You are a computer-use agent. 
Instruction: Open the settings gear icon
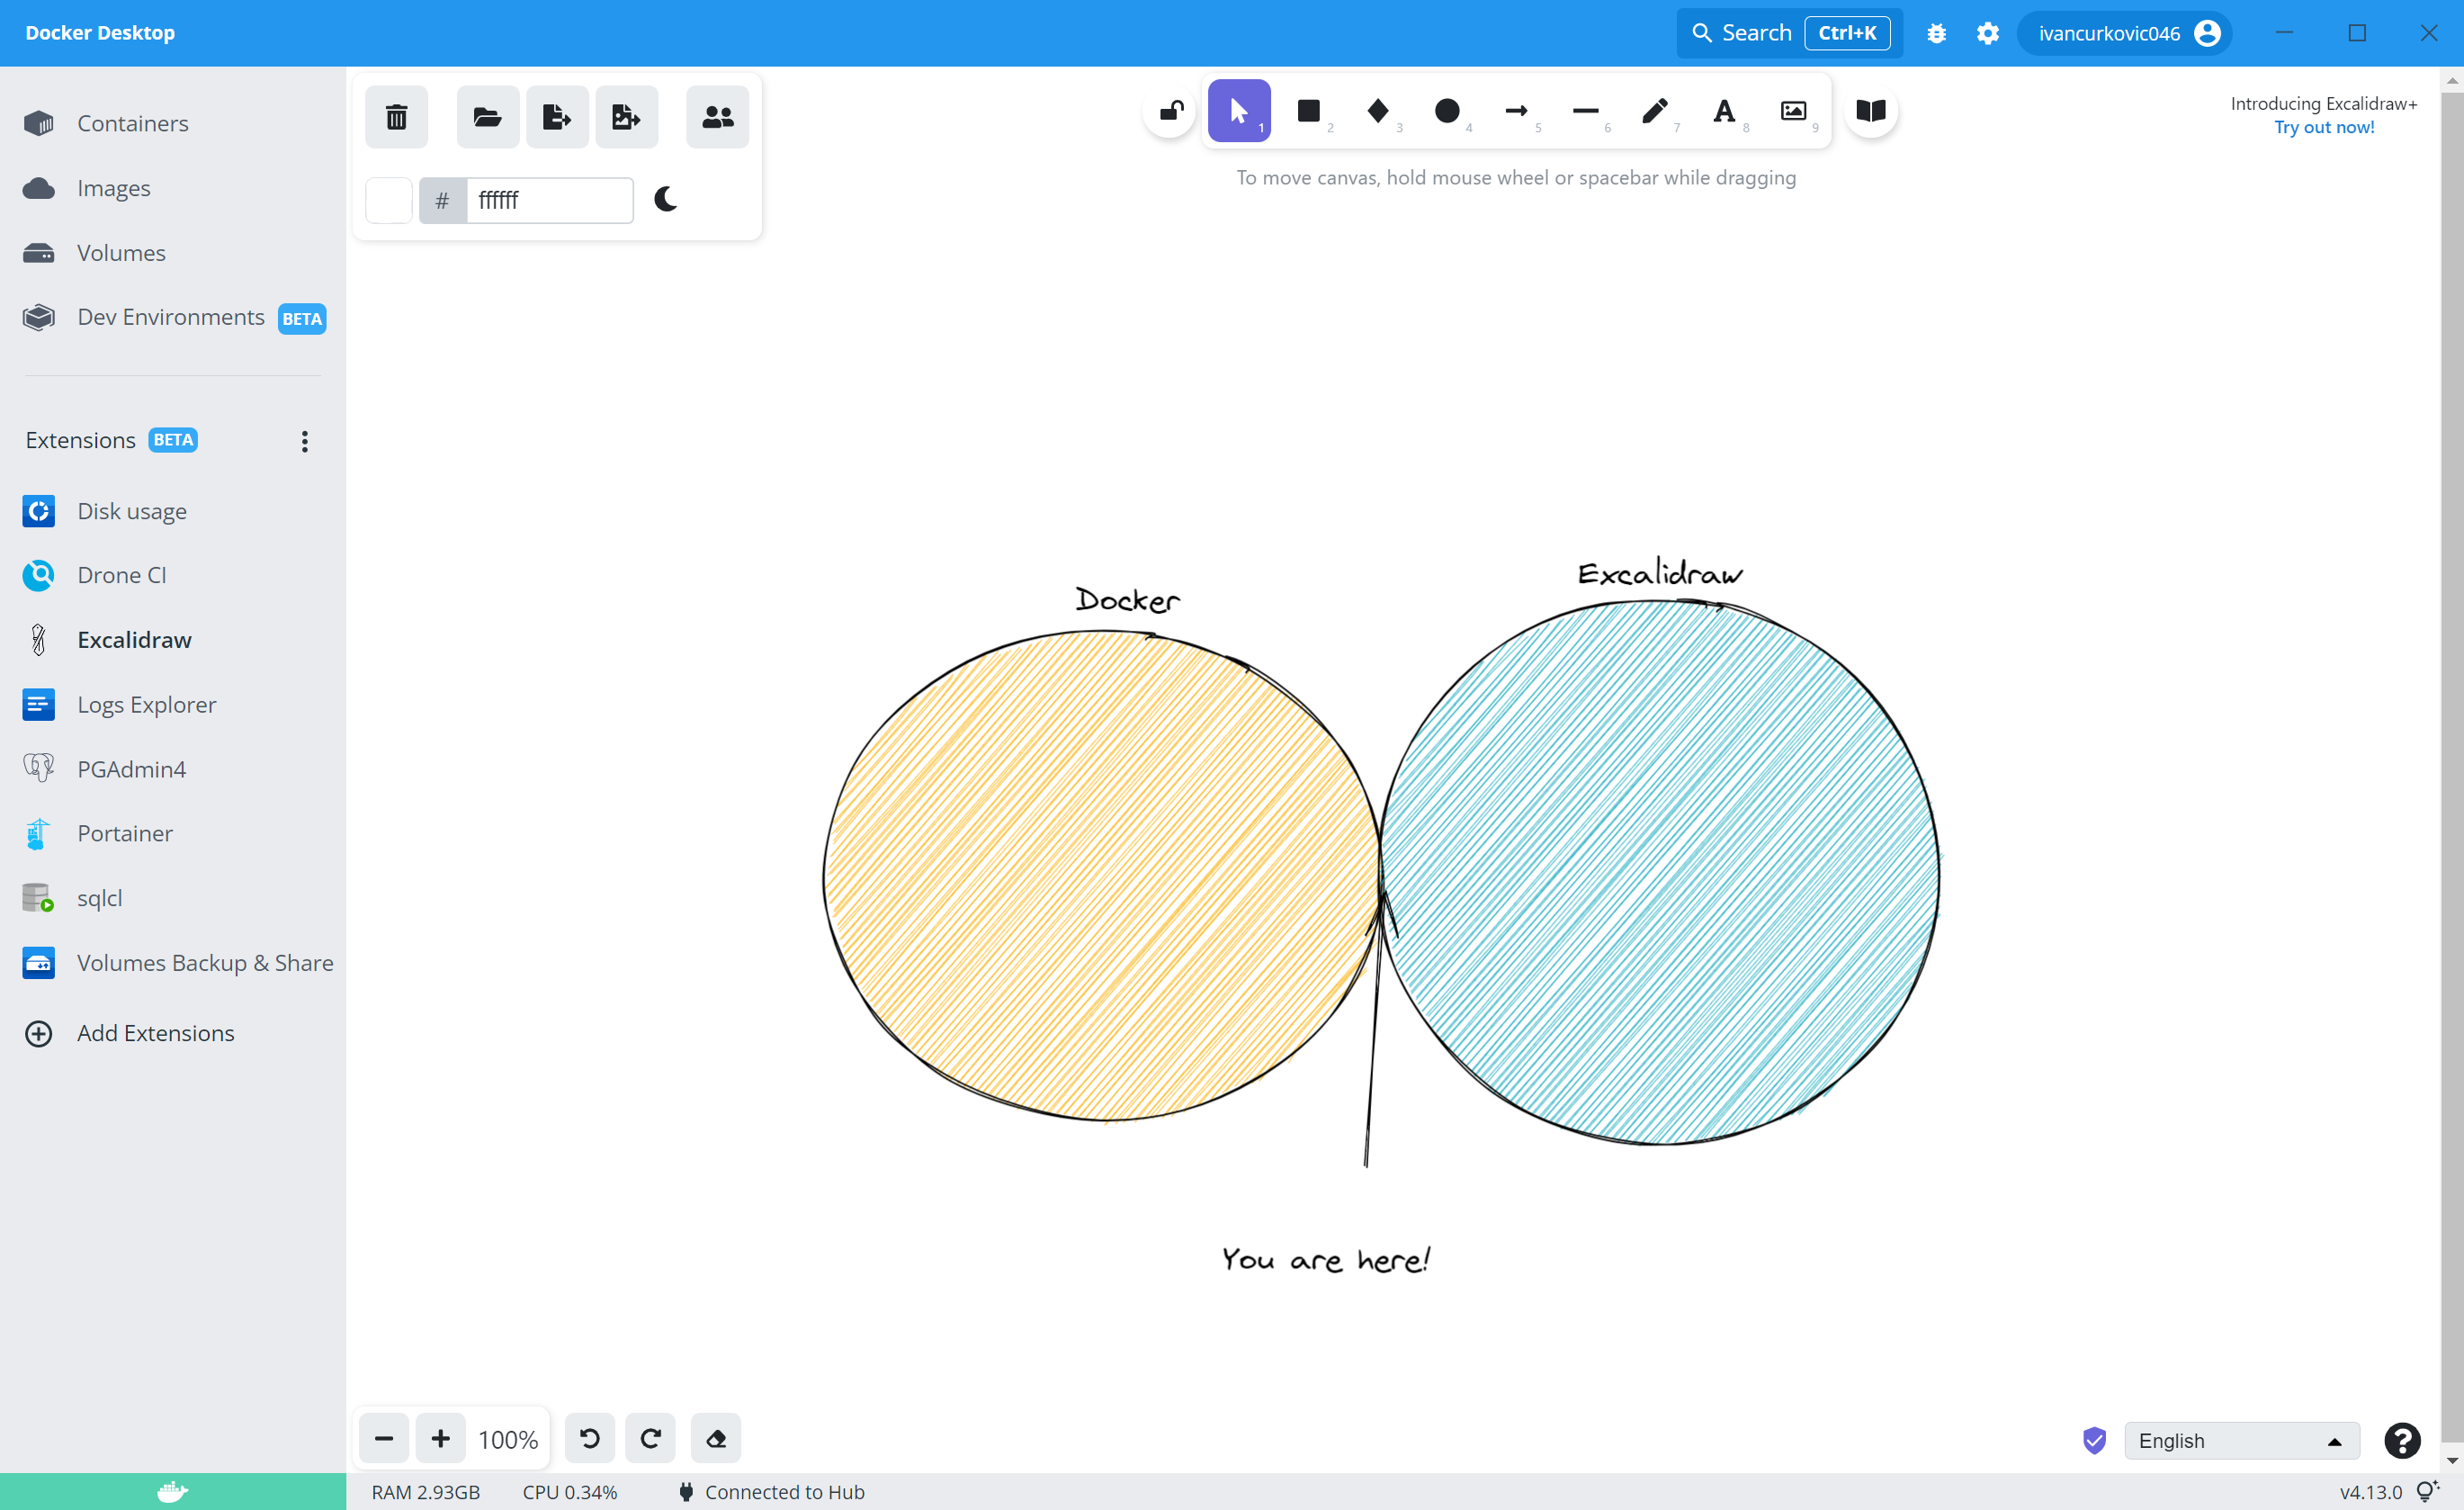[x=1988, y=33]
